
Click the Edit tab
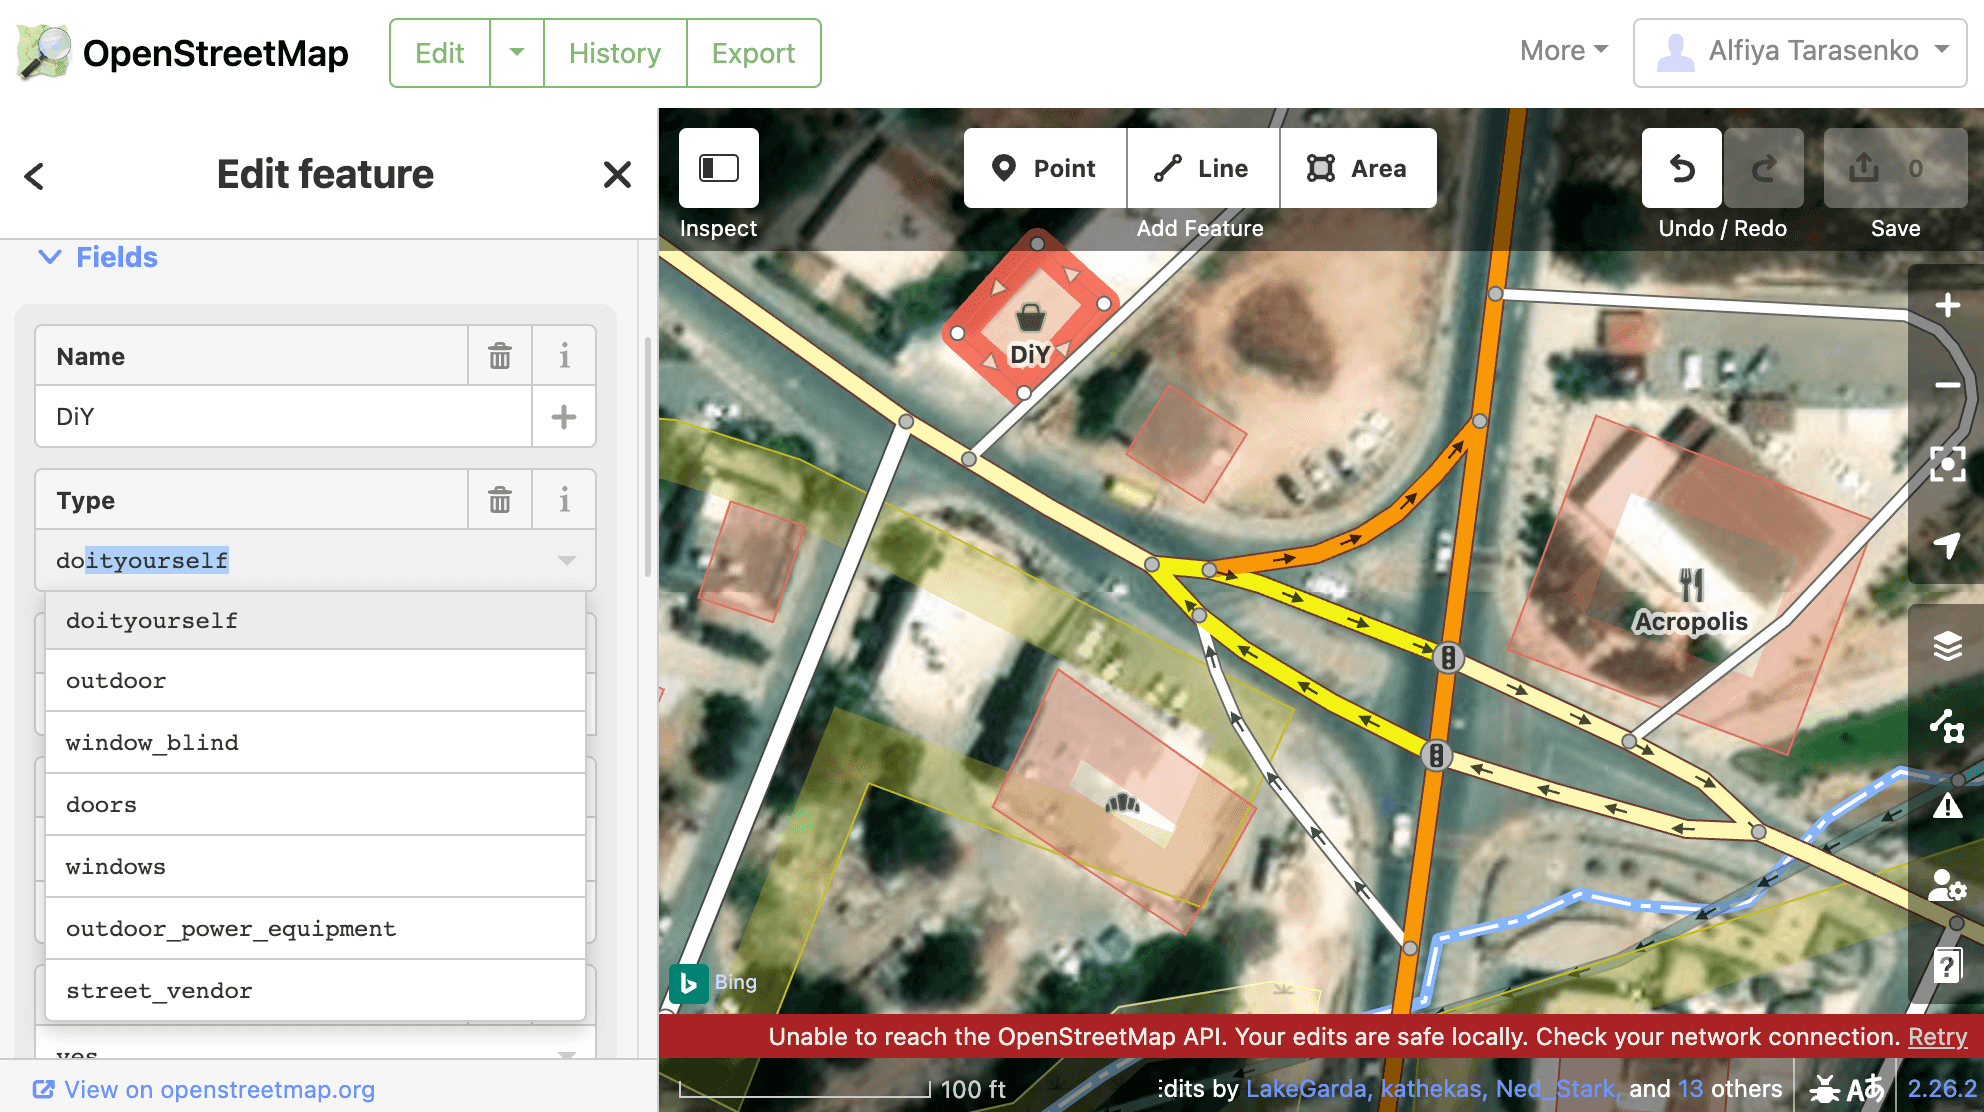[x=440, y=53]
